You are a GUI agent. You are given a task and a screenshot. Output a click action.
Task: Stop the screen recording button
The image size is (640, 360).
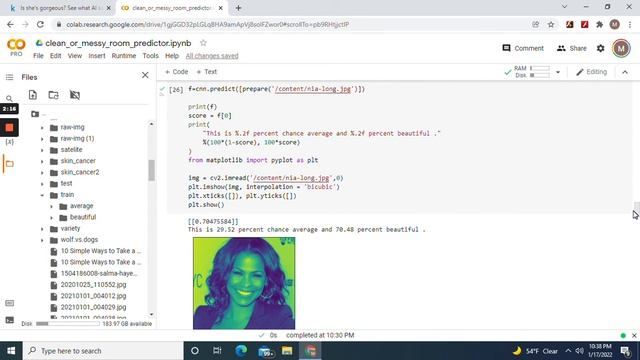[9, 128]
